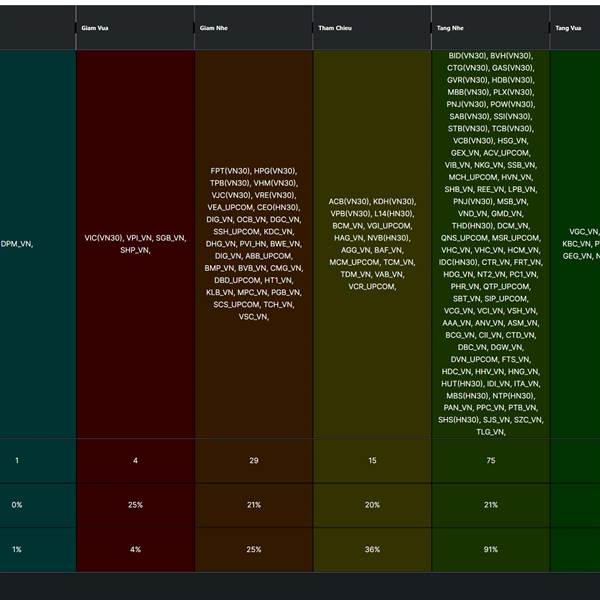Select the HPG(VN30) ticker
This screenshot has width=600, height=600.
276,171
